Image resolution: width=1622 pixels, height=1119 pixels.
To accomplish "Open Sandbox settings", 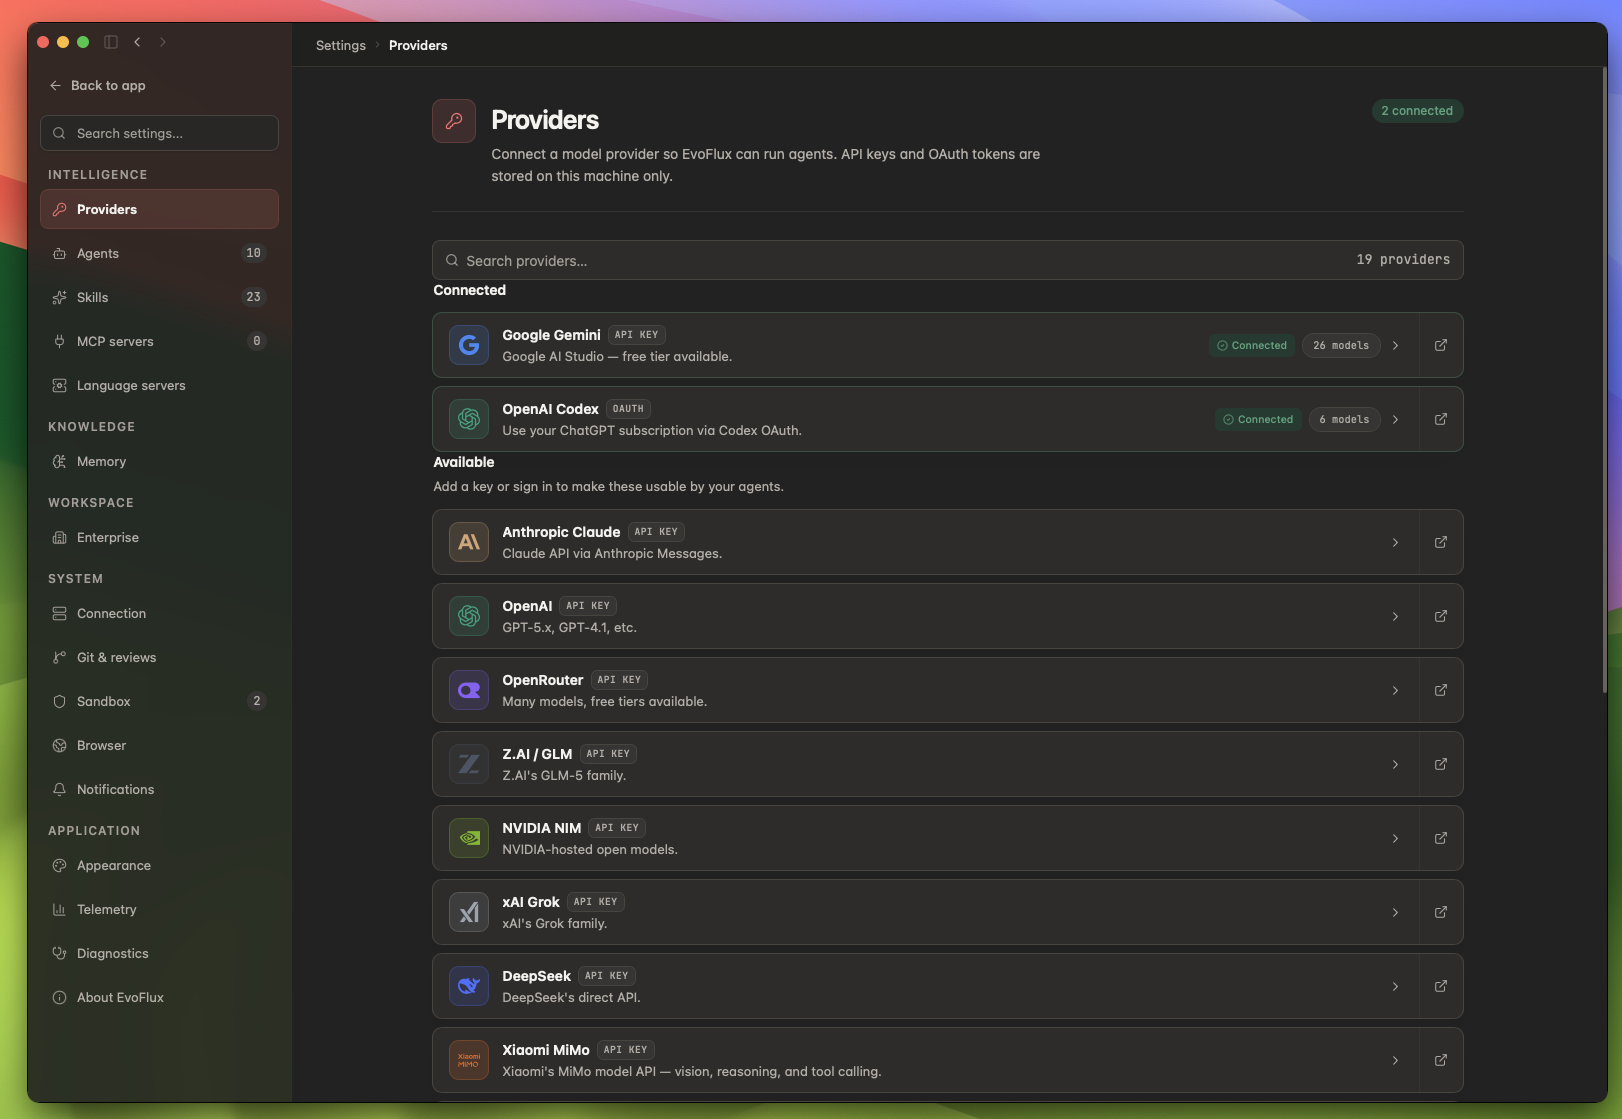I will point(159,701).
